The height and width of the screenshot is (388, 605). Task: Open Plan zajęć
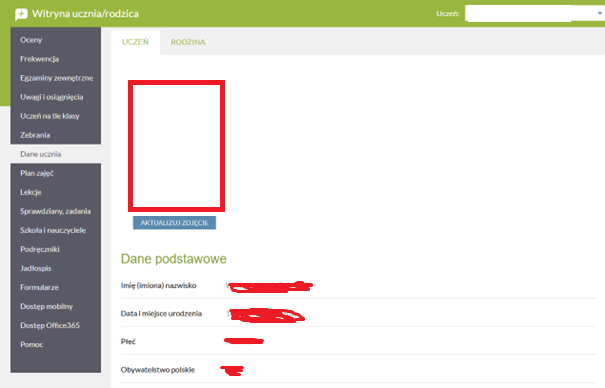point(56,173)
